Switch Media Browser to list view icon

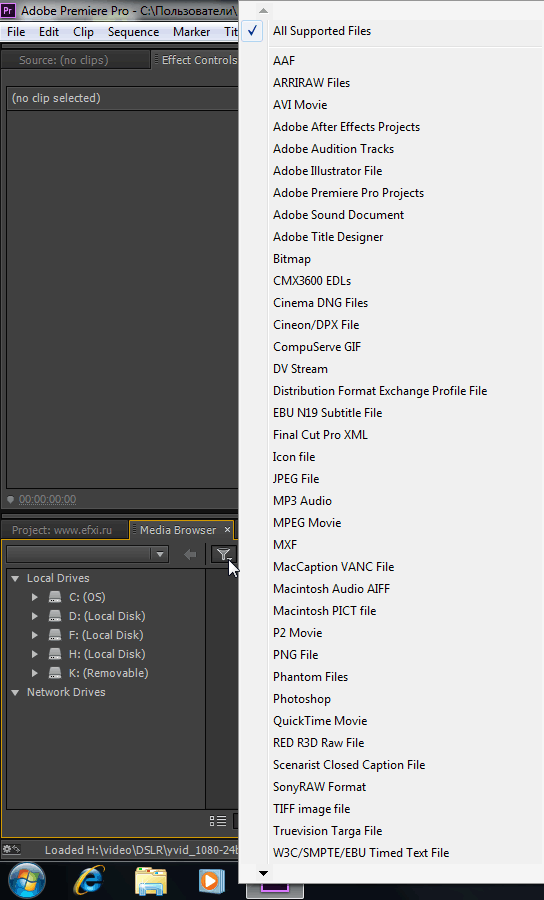pos(218,821)
